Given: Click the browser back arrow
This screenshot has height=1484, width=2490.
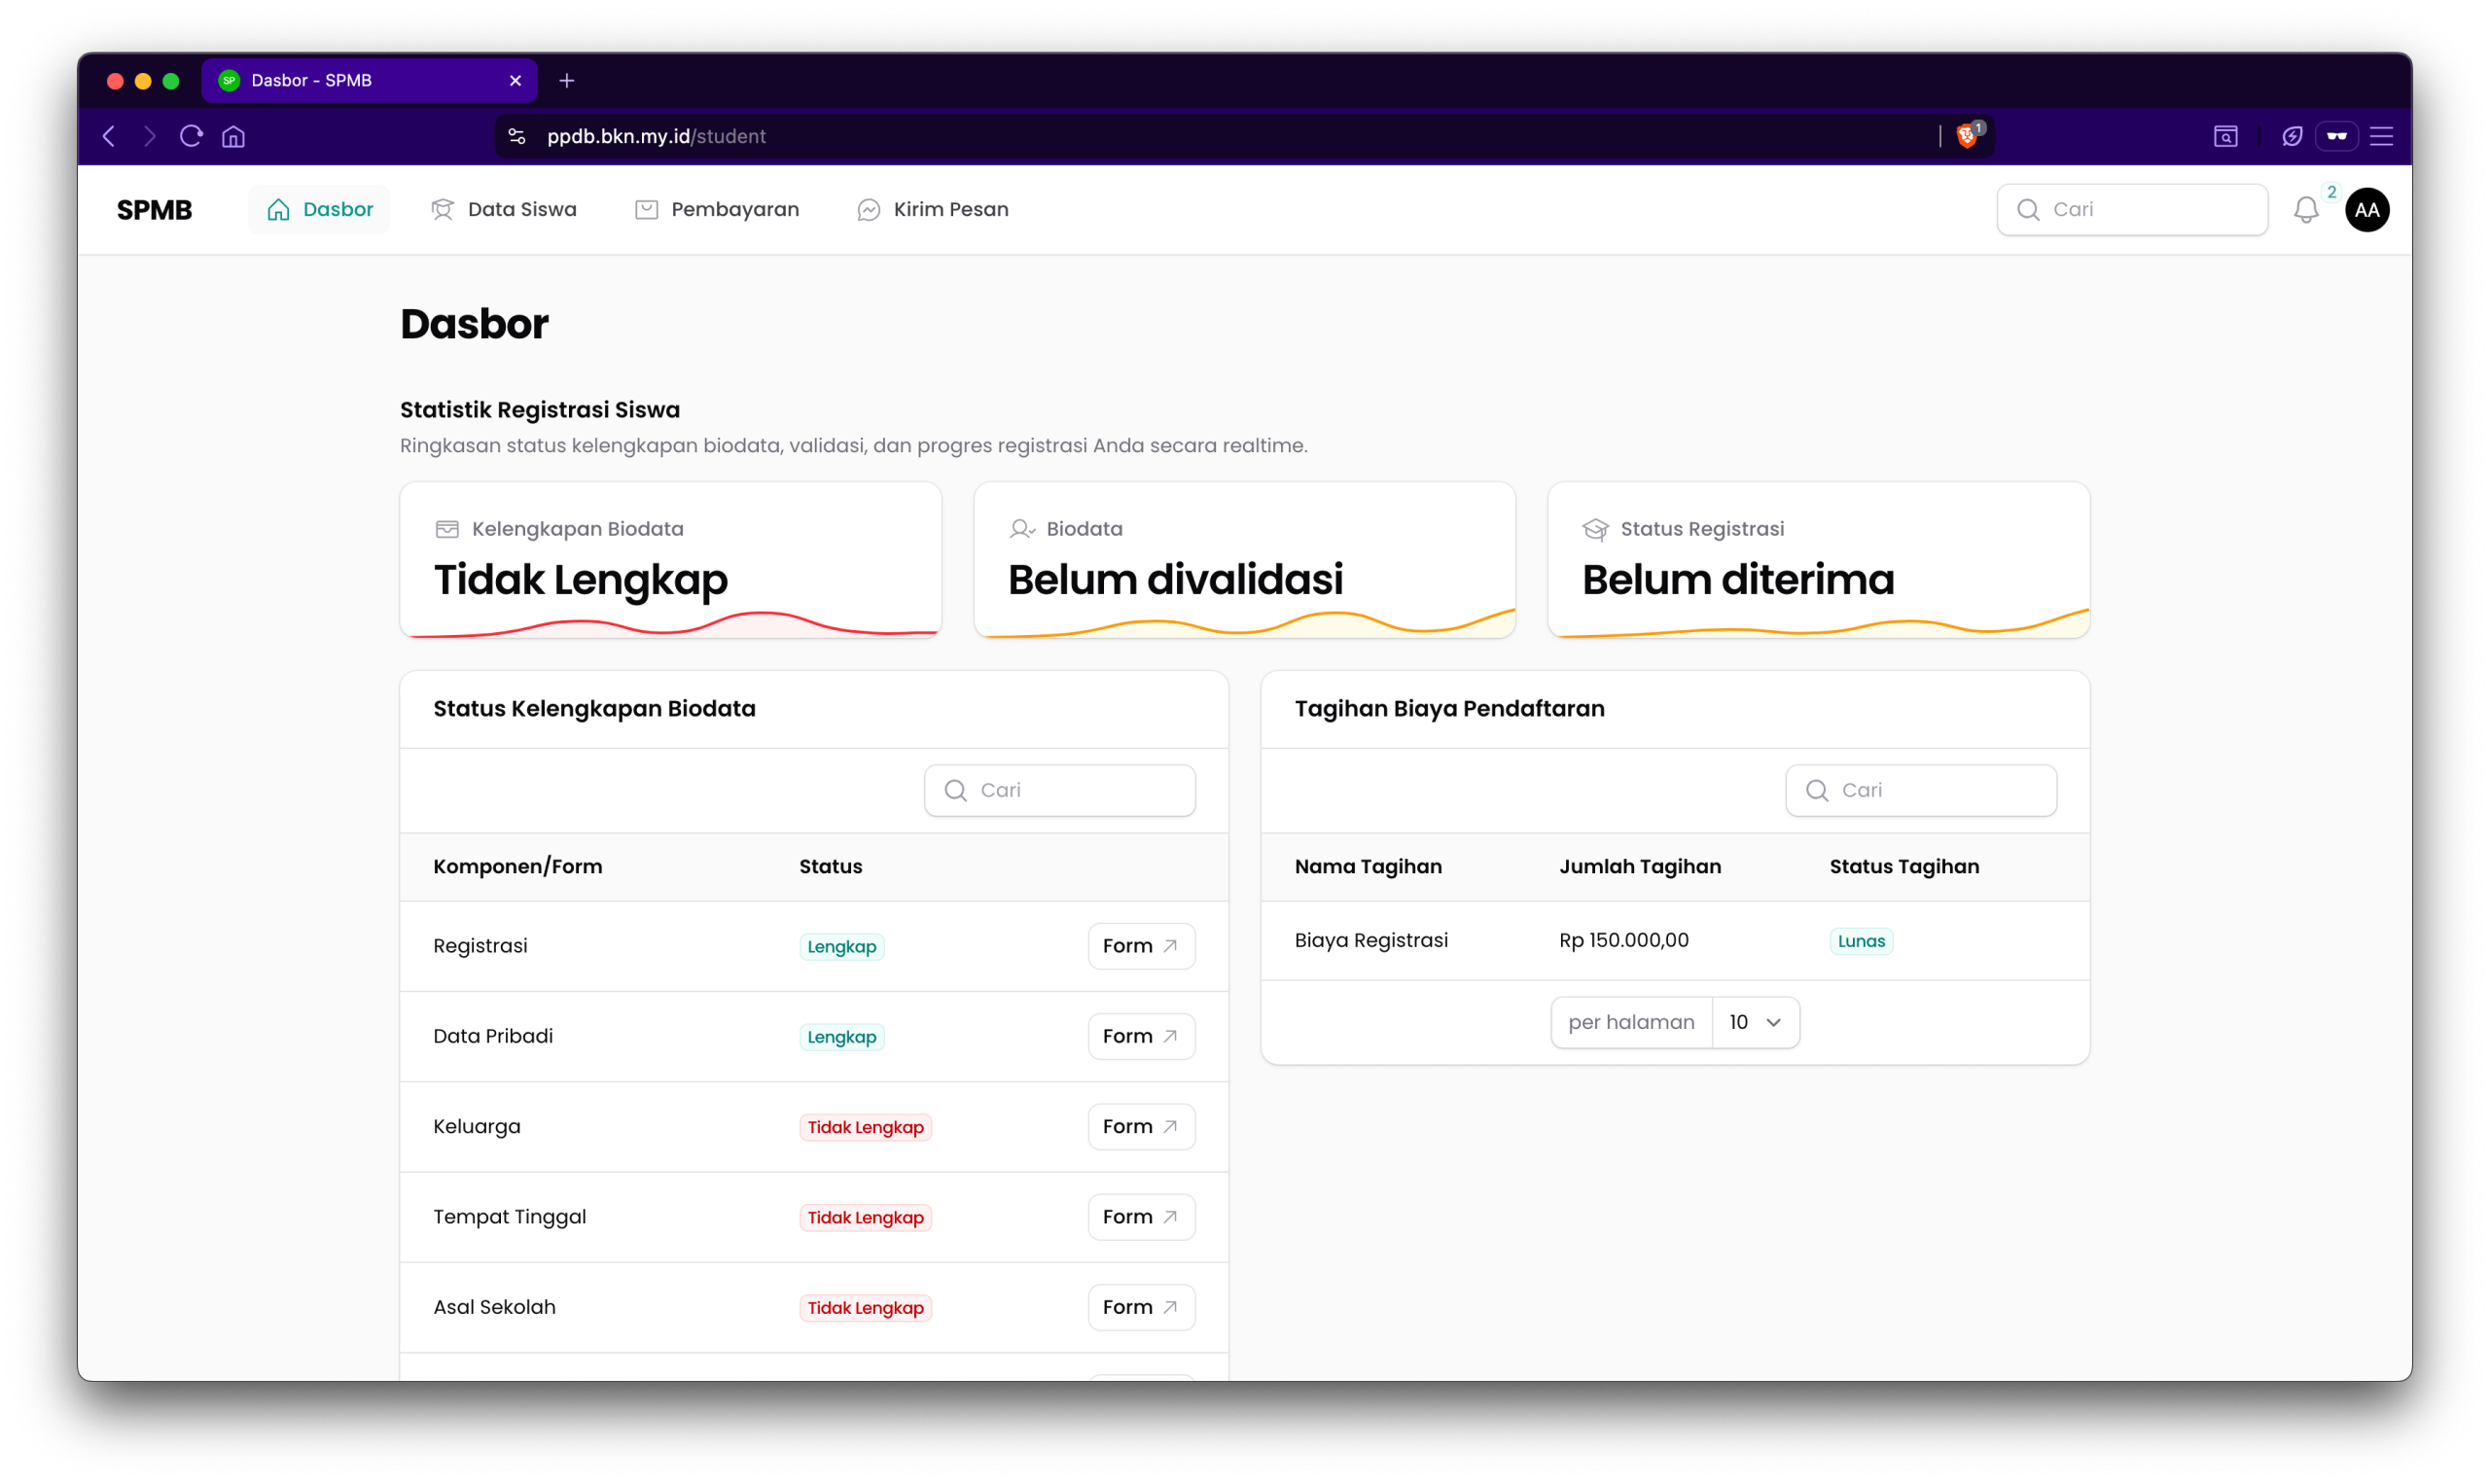Looking at the screenshot, I should pyautogui.click(x=109, y=136).
